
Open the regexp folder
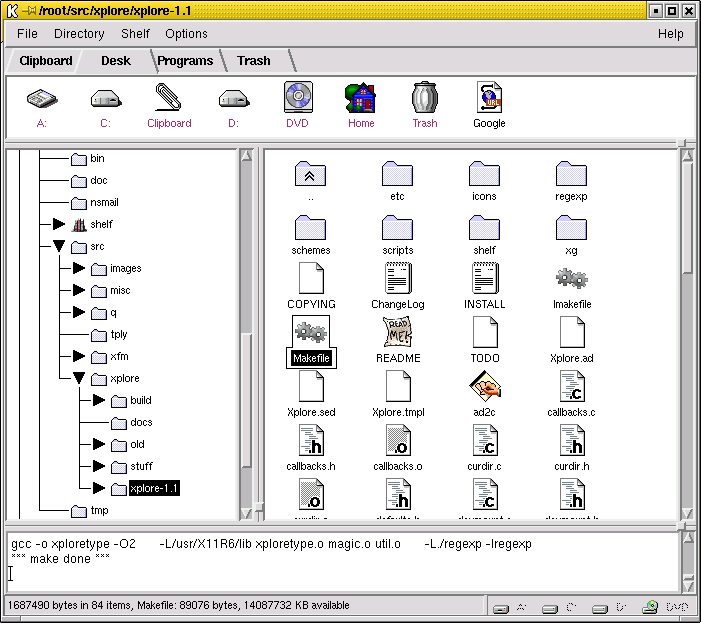point(571,174)
